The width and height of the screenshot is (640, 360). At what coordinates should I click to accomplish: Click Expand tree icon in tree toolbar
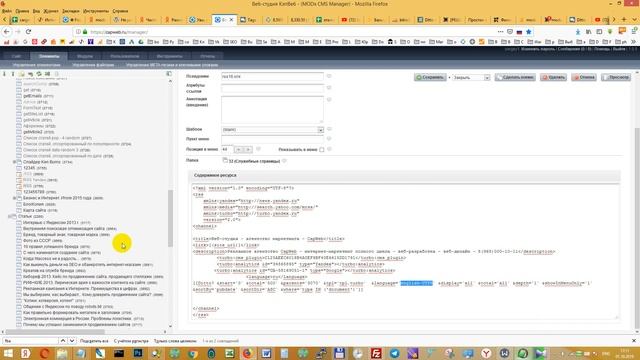click(4, 74)
